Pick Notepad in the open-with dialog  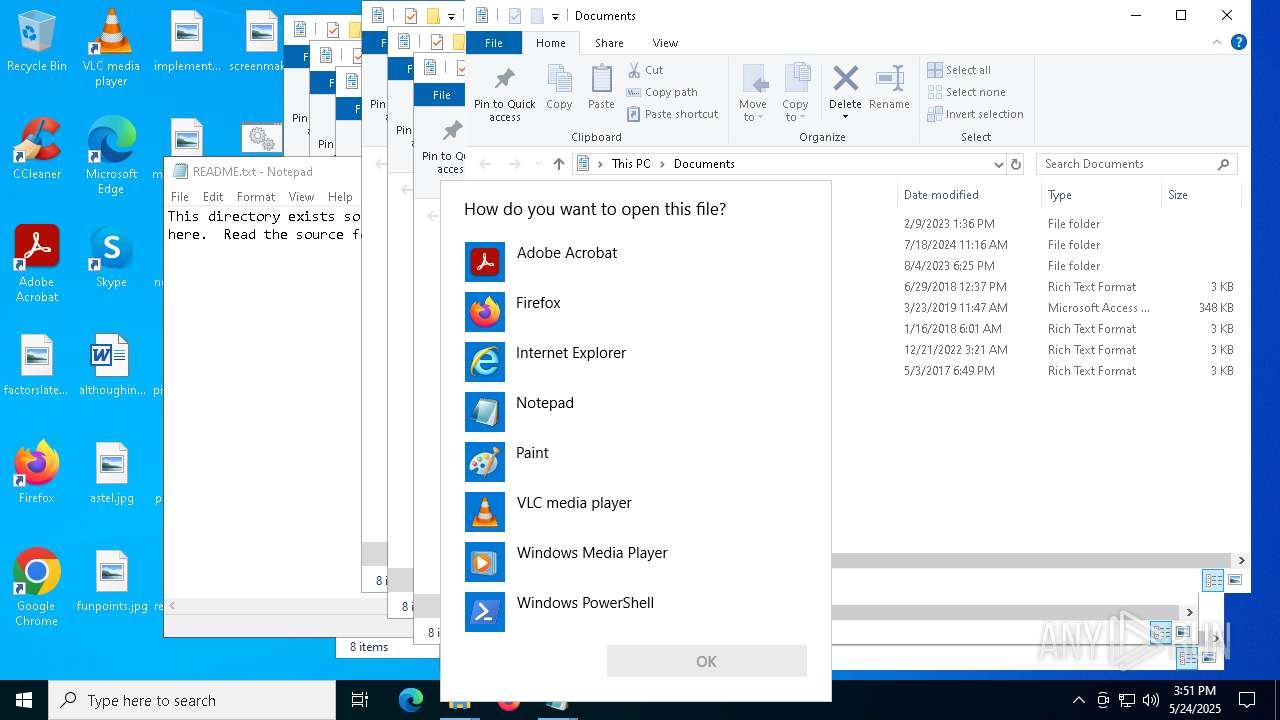[x=635, y=411]
